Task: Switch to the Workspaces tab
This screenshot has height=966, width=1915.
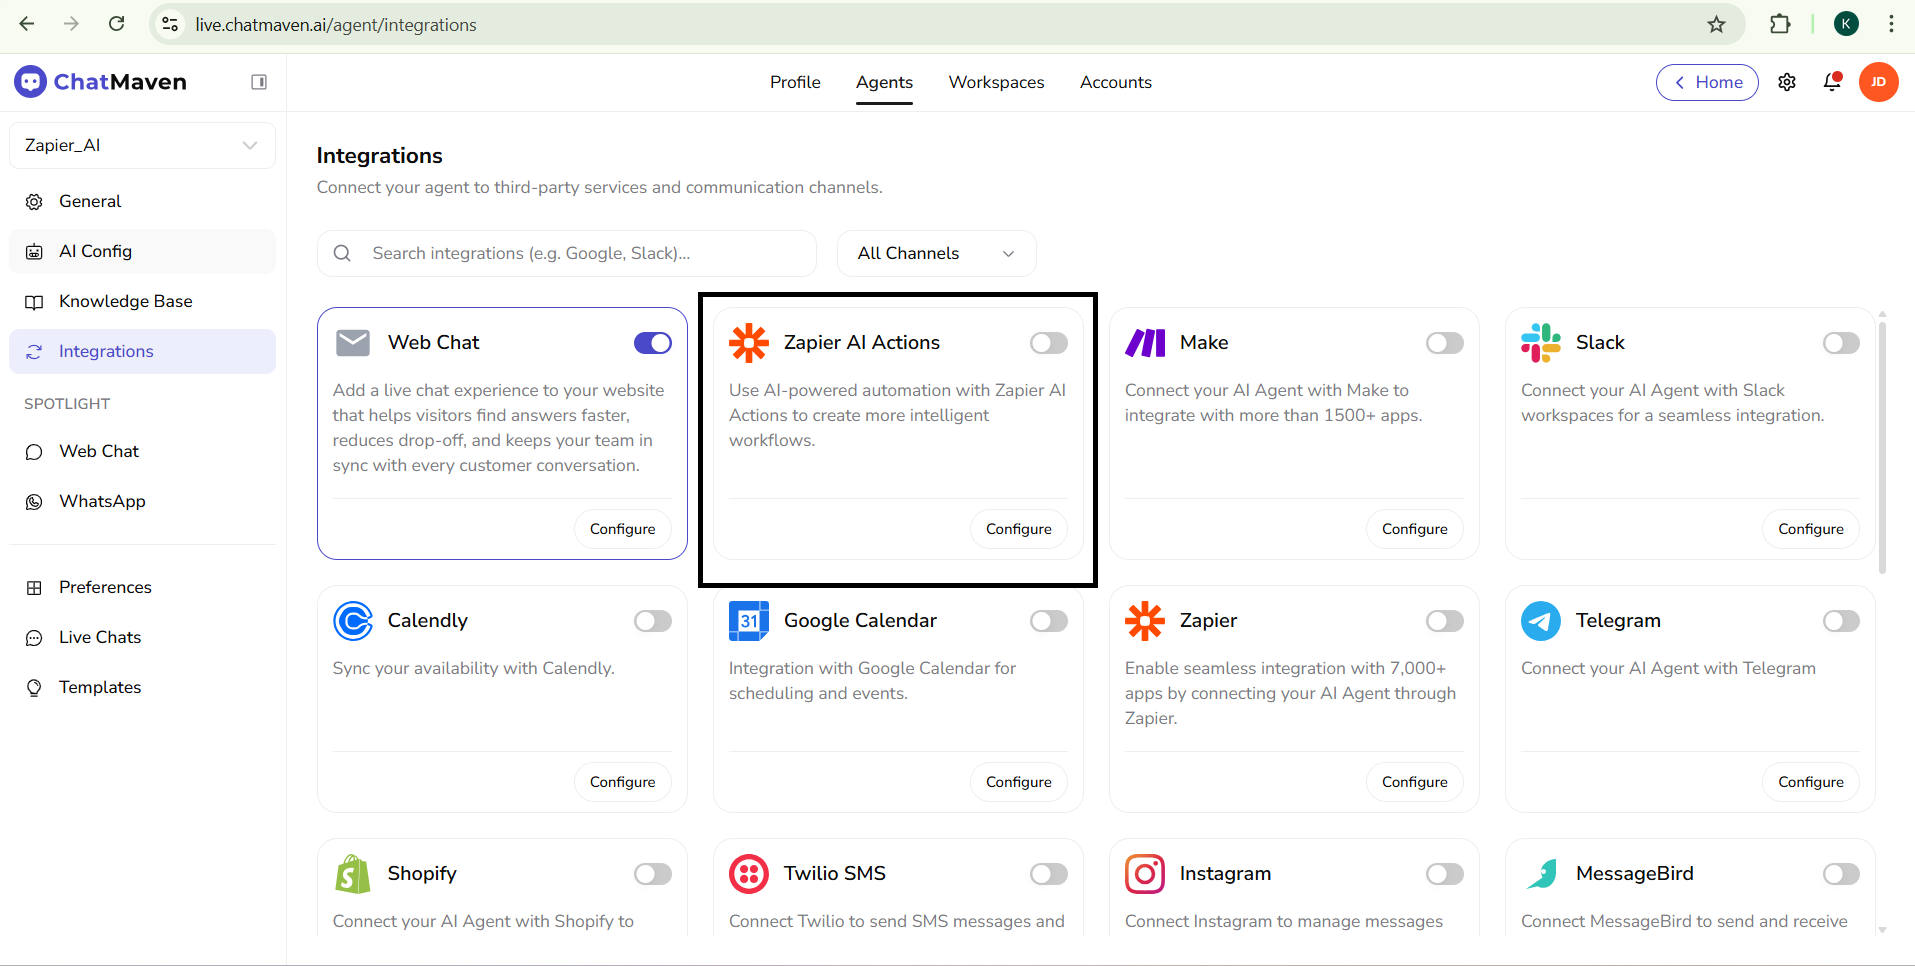Action: 996,82
